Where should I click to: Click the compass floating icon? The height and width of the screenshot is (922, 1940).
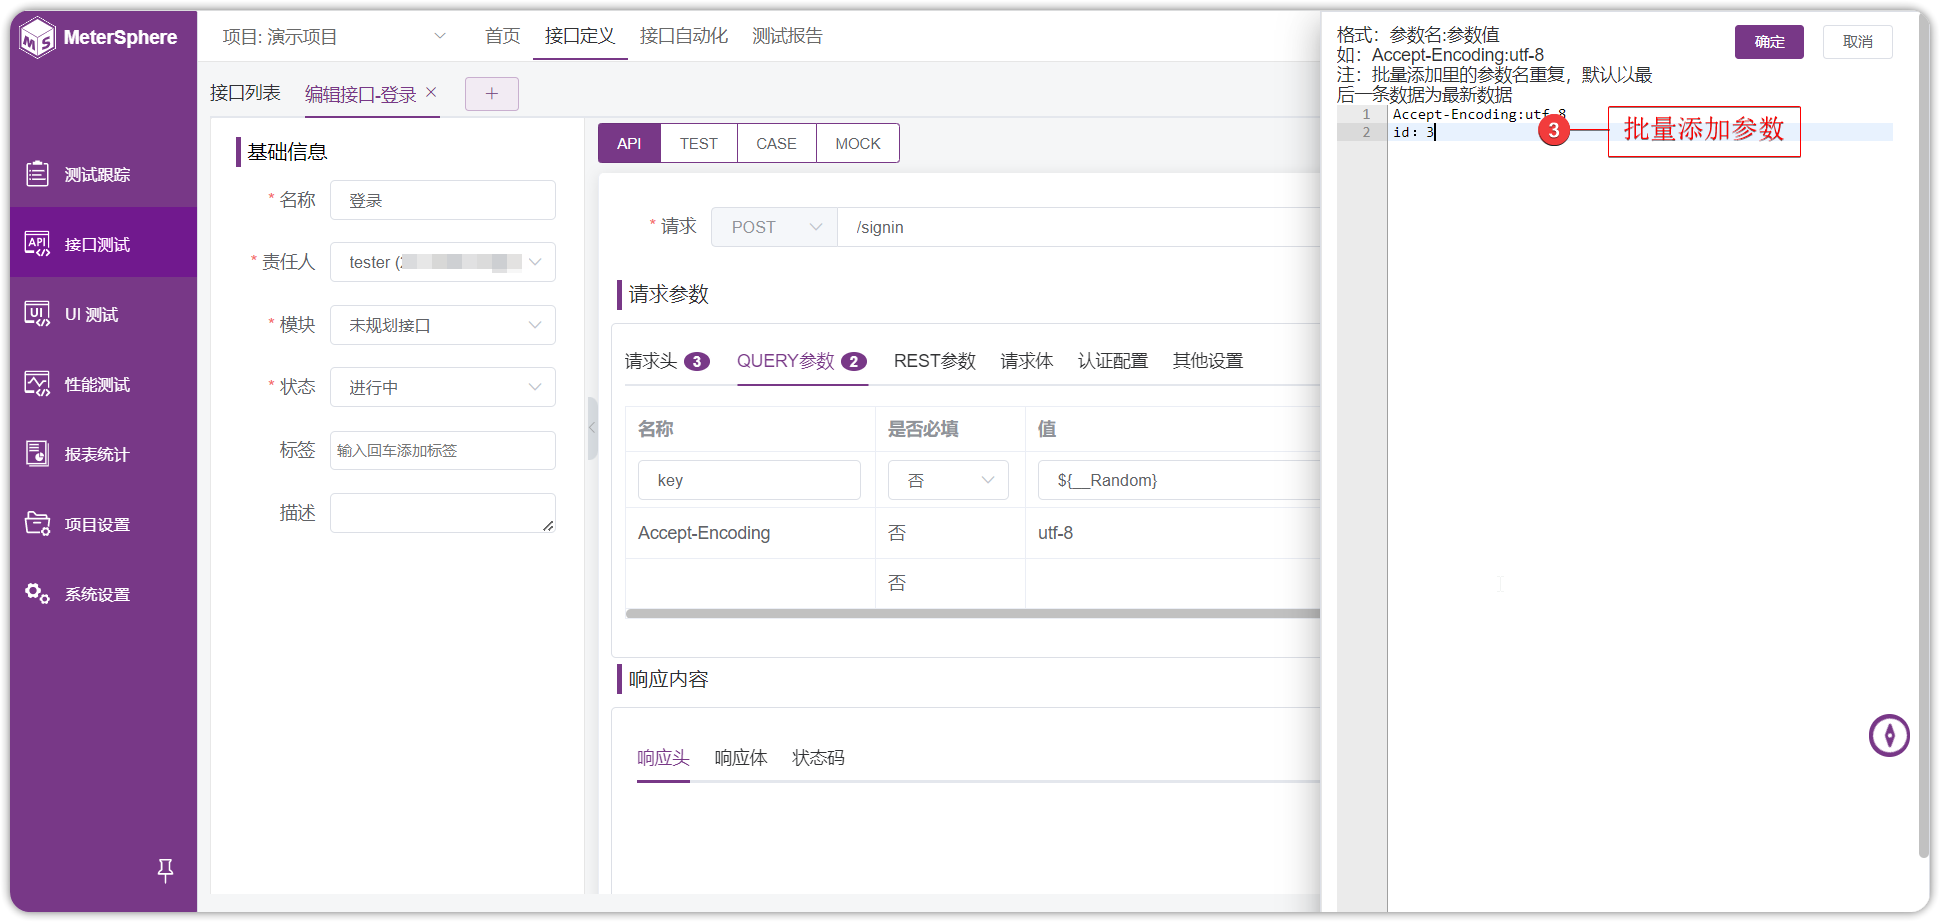tap(1889, 736)
